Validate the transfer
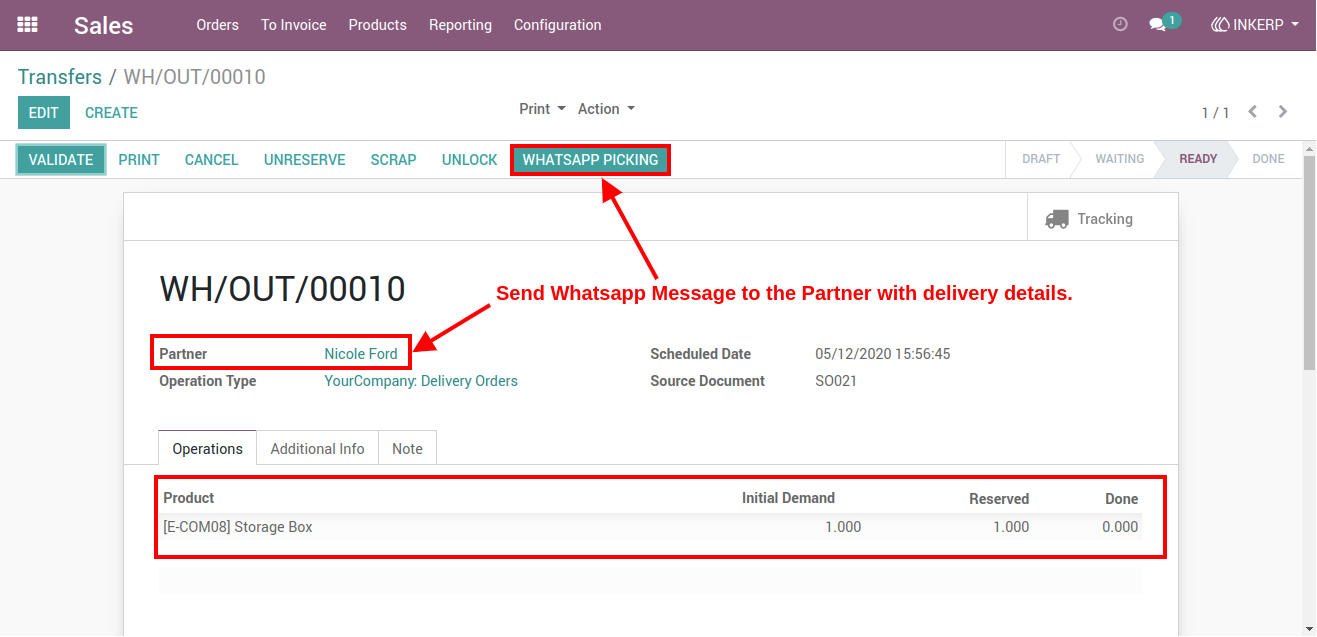Viewport: 1317px width, 637px height. tap(61, 160)
